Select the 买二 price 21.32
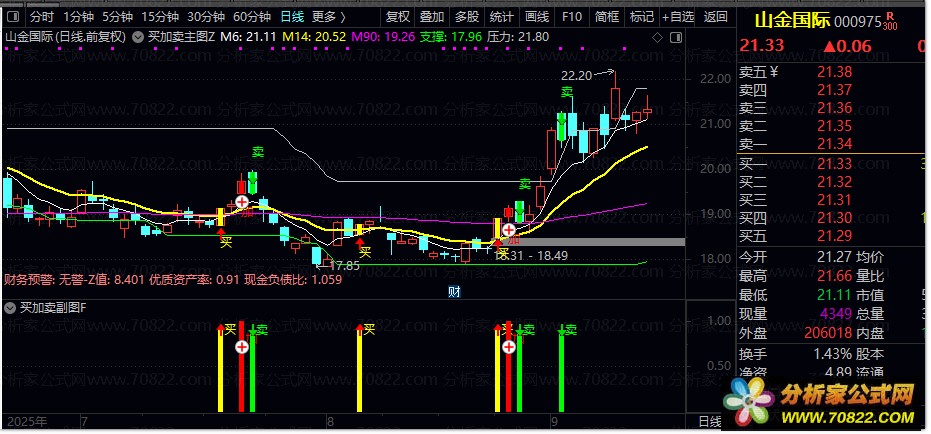Image resolution: width=931 pixels, height=434 pixels. (x=834, y=182)
